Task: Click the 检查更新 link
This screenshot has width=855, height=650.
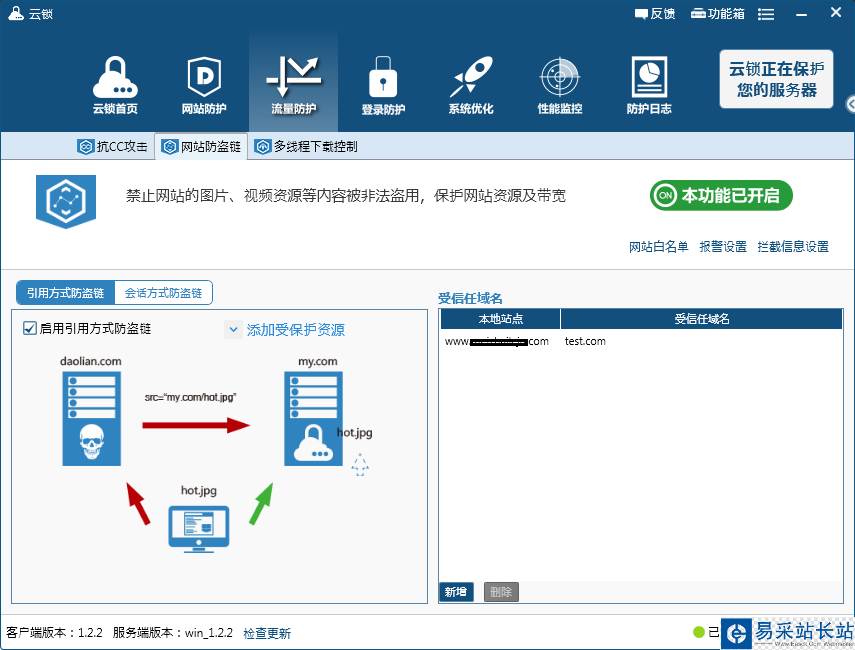Action: [x=267, y=633]
